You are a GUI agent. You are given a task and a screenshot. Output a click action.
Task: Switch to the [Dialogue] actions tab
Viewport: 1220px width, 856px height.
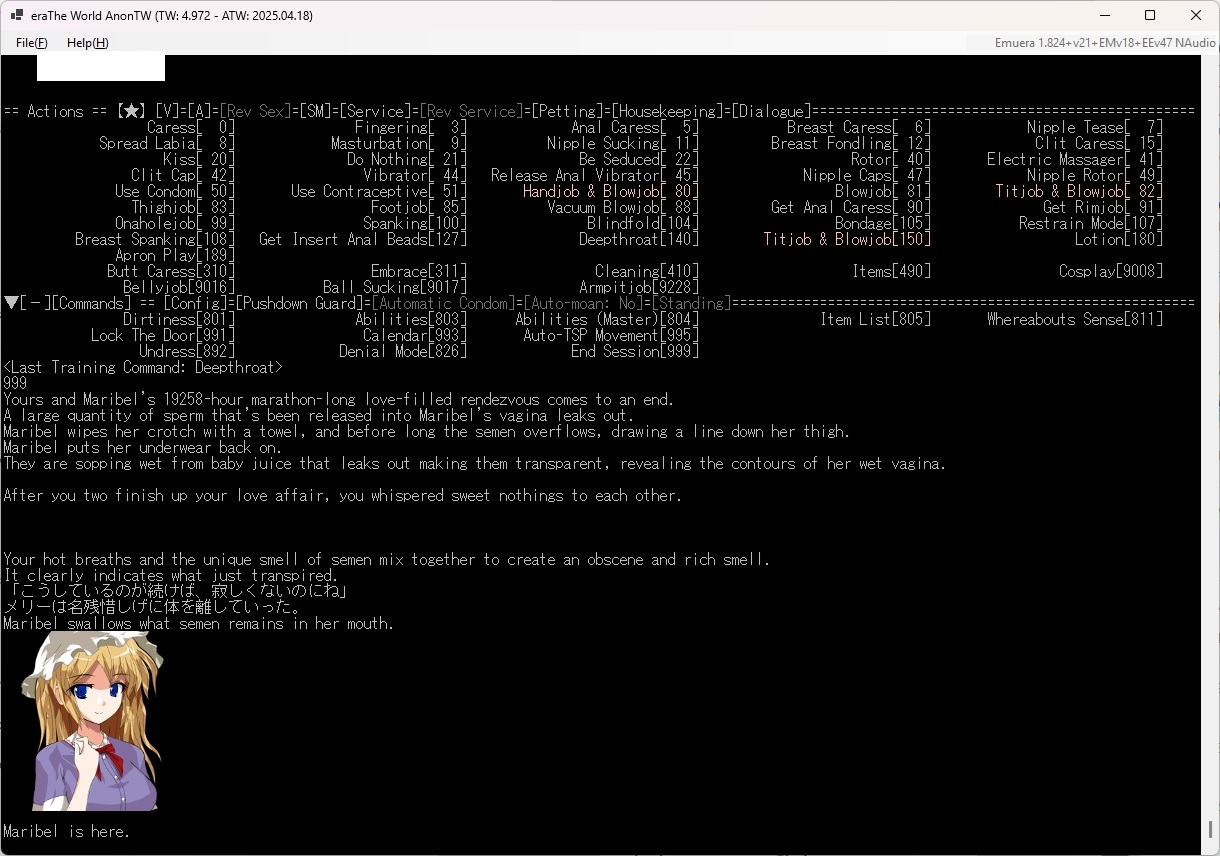pos(771,111)
